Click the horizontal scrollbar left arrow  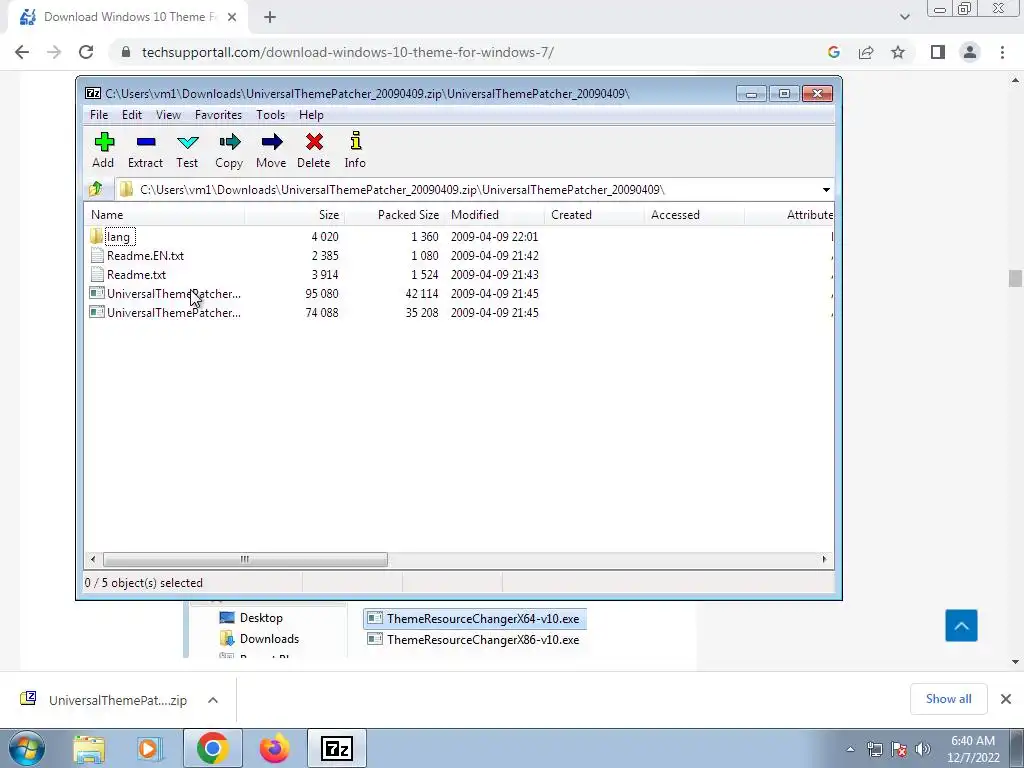(x=93, y=560)
